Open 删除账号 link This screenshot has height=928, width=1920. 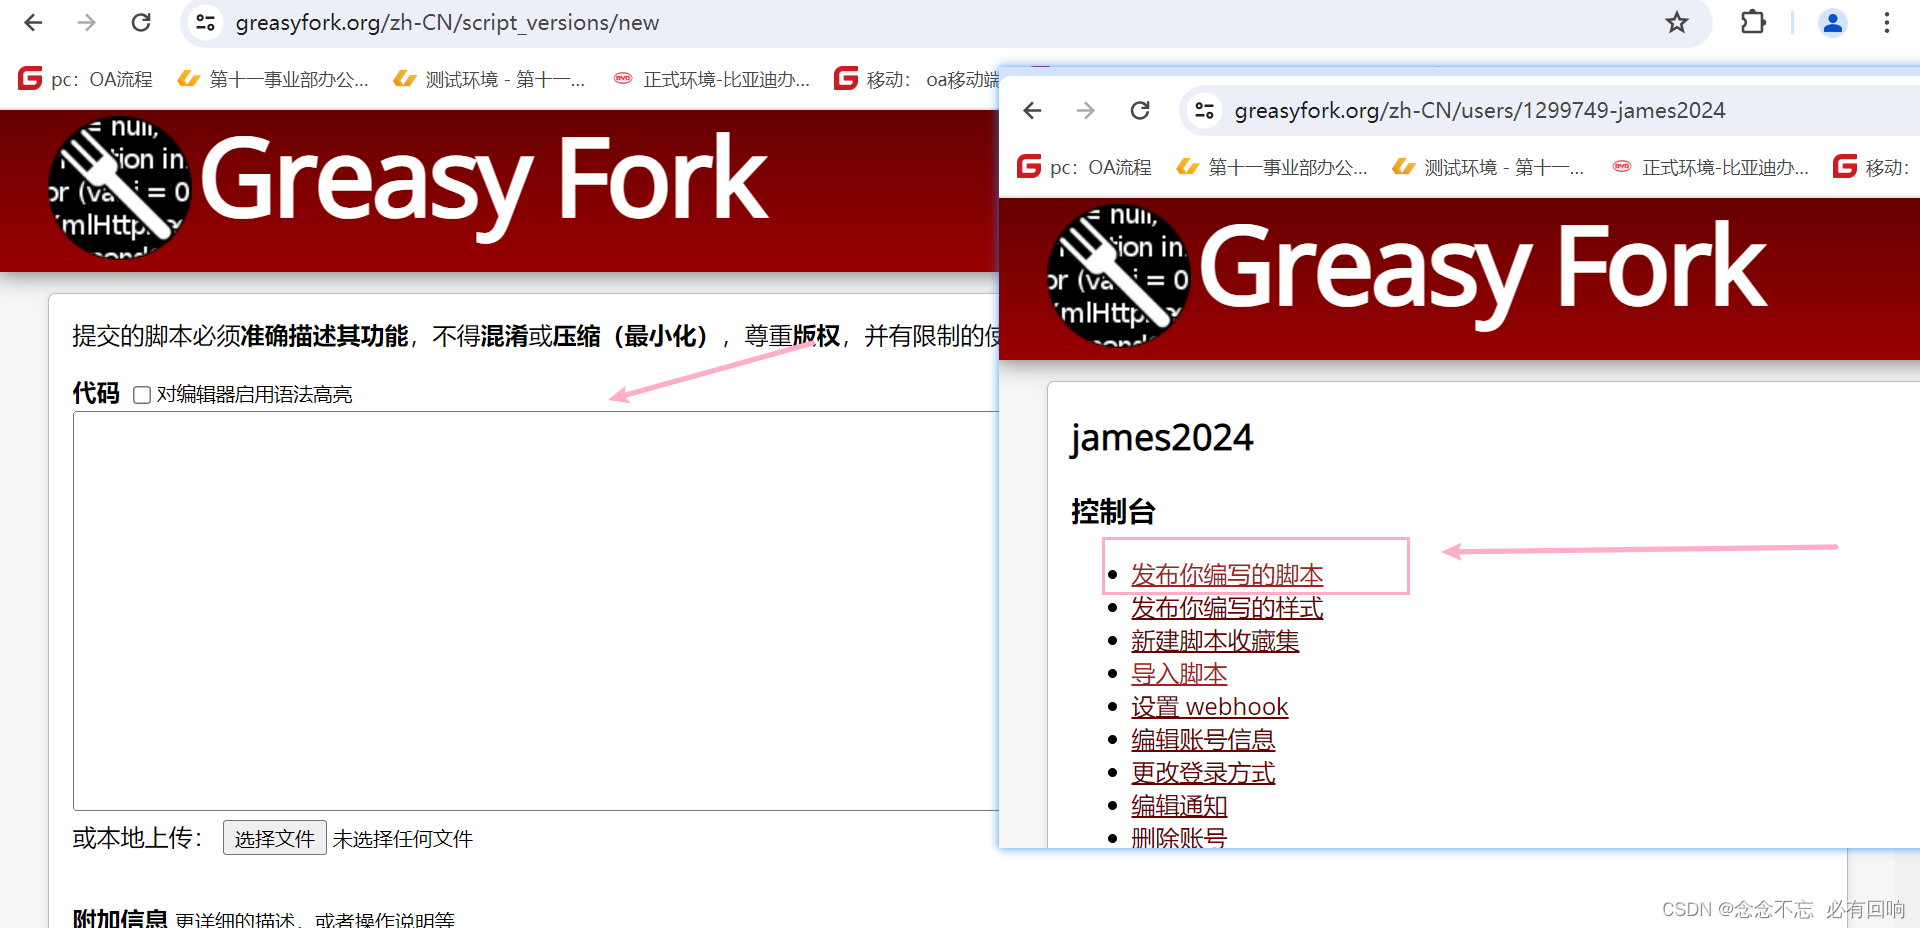[x=1179, y=837]
